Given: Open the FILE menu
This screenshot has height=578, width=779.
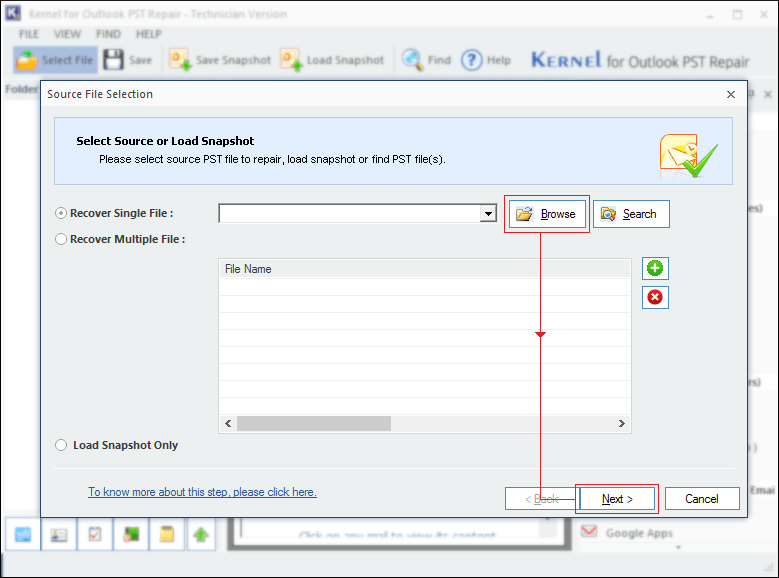Looking at the screenshot, I should pyautogui.click(x=29, y=34).
